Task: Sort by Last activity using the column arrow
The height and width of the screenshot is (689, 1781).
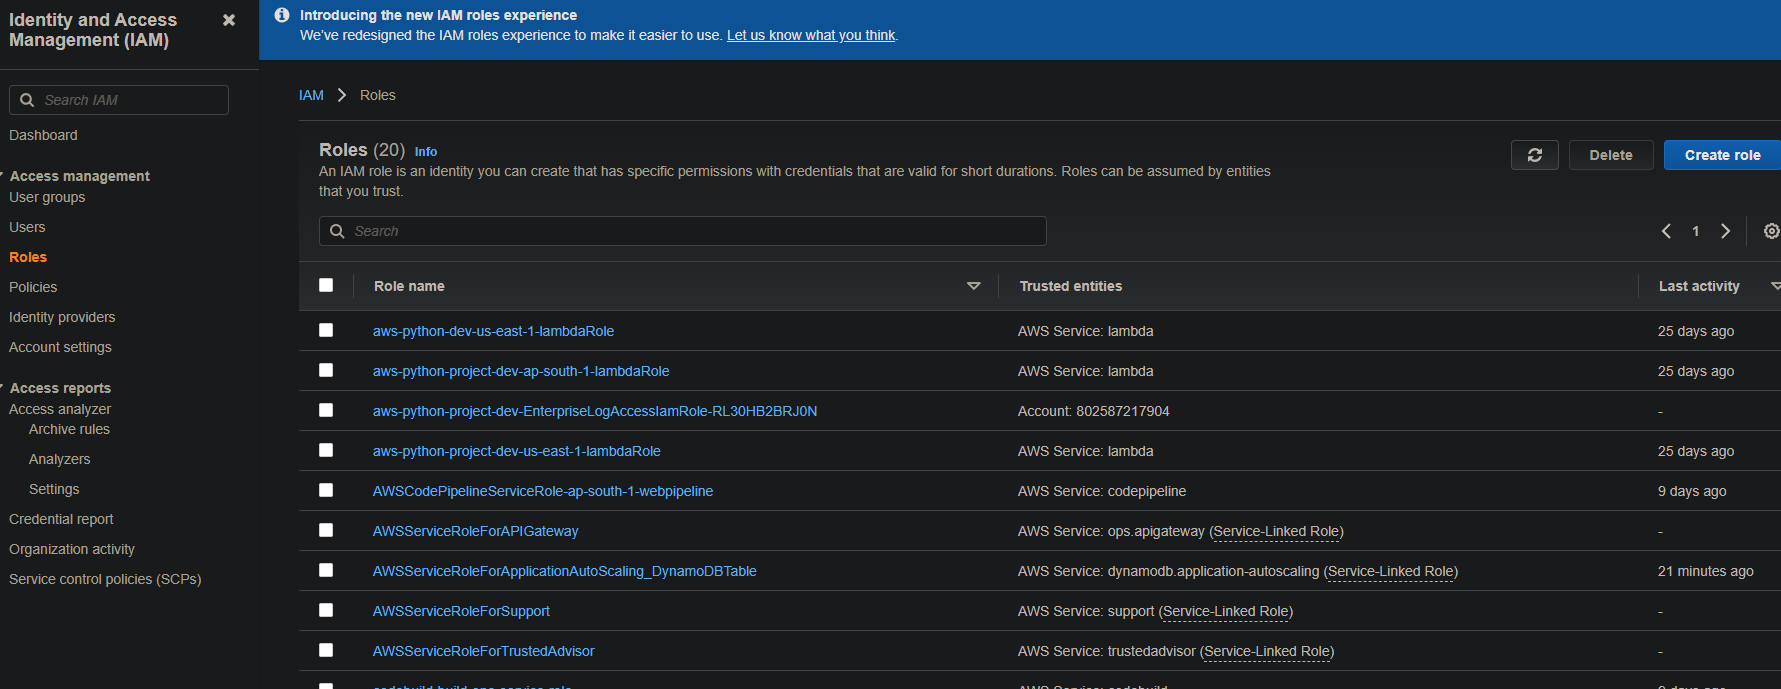Action: click(x=1776, y=286)
